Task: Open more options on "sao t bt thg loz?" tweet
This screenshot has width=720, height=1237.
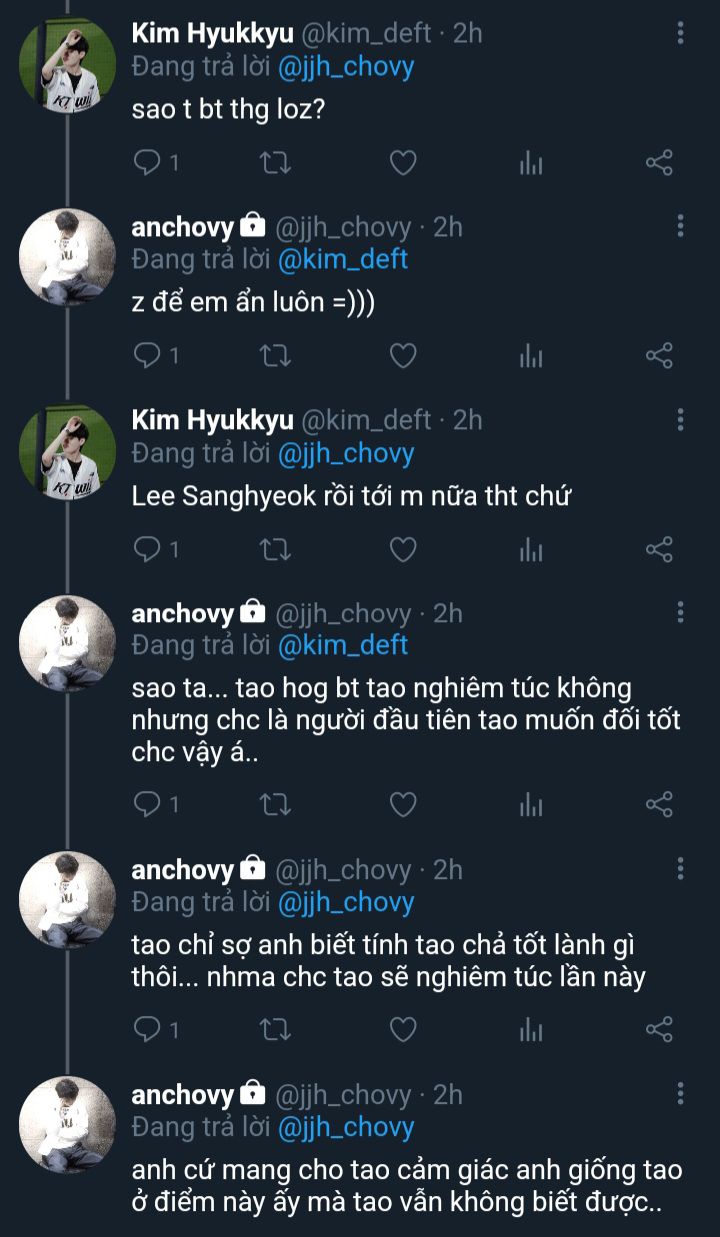Action: [x=681, y=33]
